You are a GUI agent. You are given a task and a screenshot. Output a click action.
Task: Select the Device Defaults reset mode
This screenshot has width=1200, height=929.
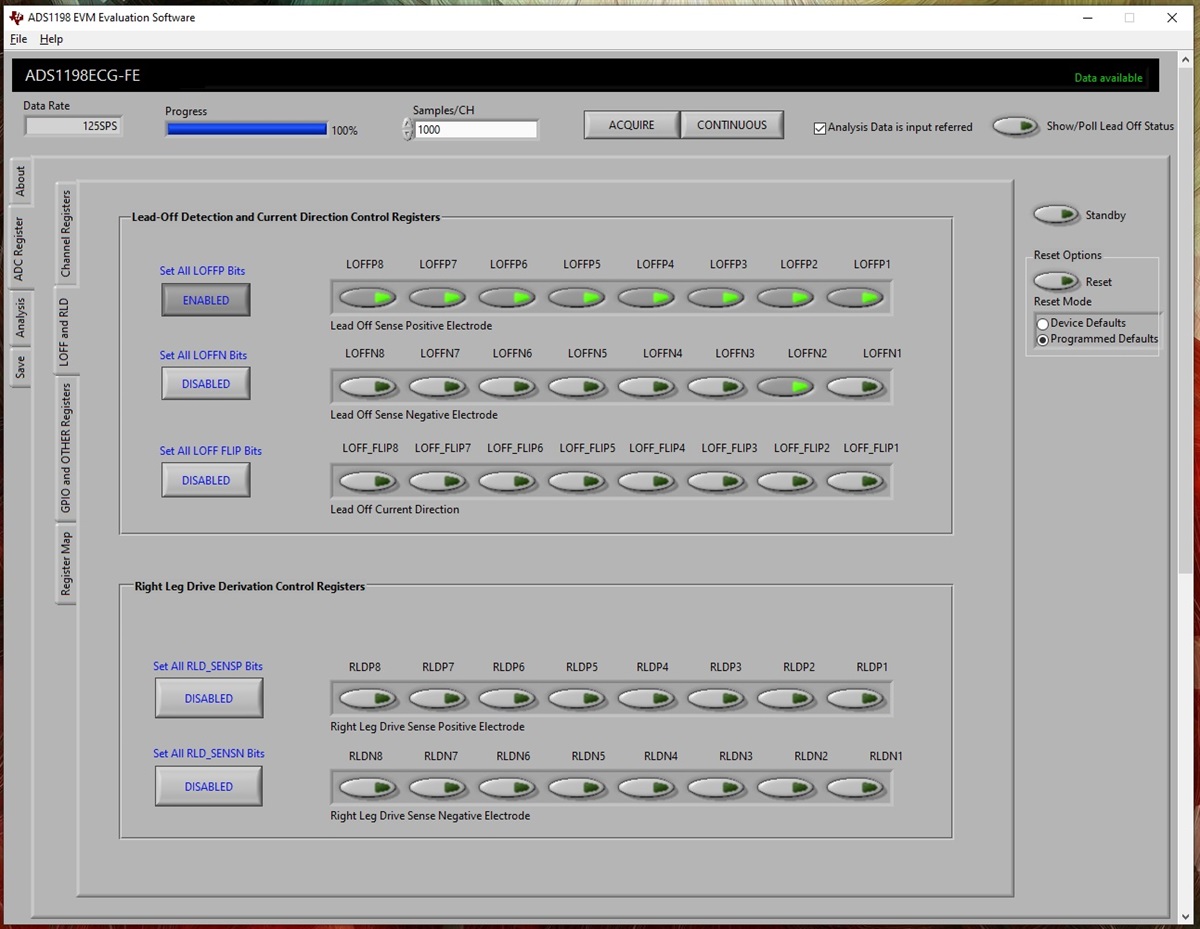pyautogui.click(x=1043, y=324)
